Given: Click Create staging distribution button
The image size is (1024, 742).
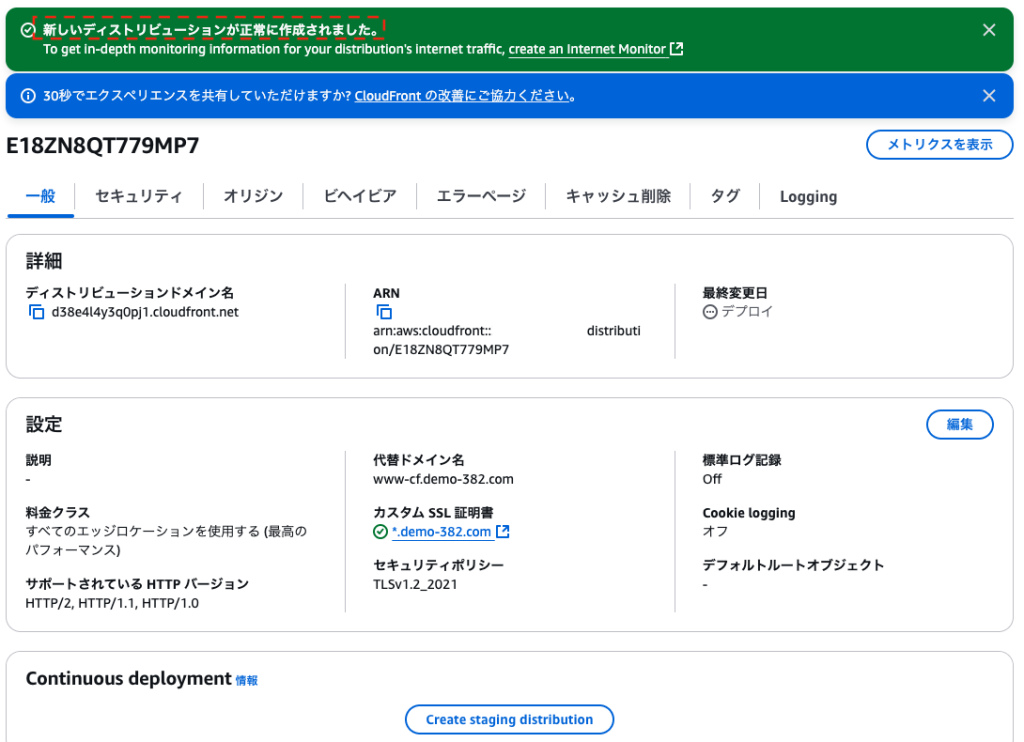Looking at the screenshot, I should coord(509,719).
